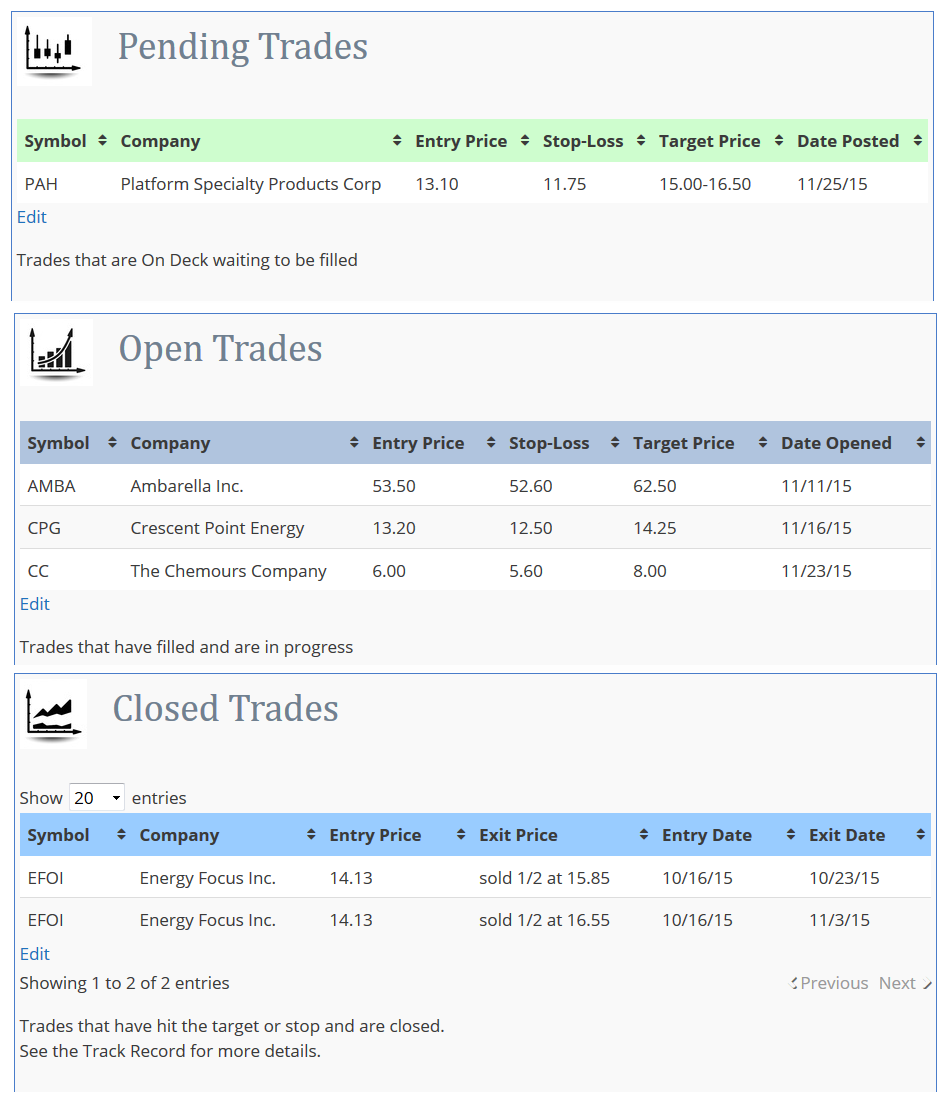The image size is (947, 1095).
Task: Click the Exit Date sort icon in Closed Trades
Action: 919,834
